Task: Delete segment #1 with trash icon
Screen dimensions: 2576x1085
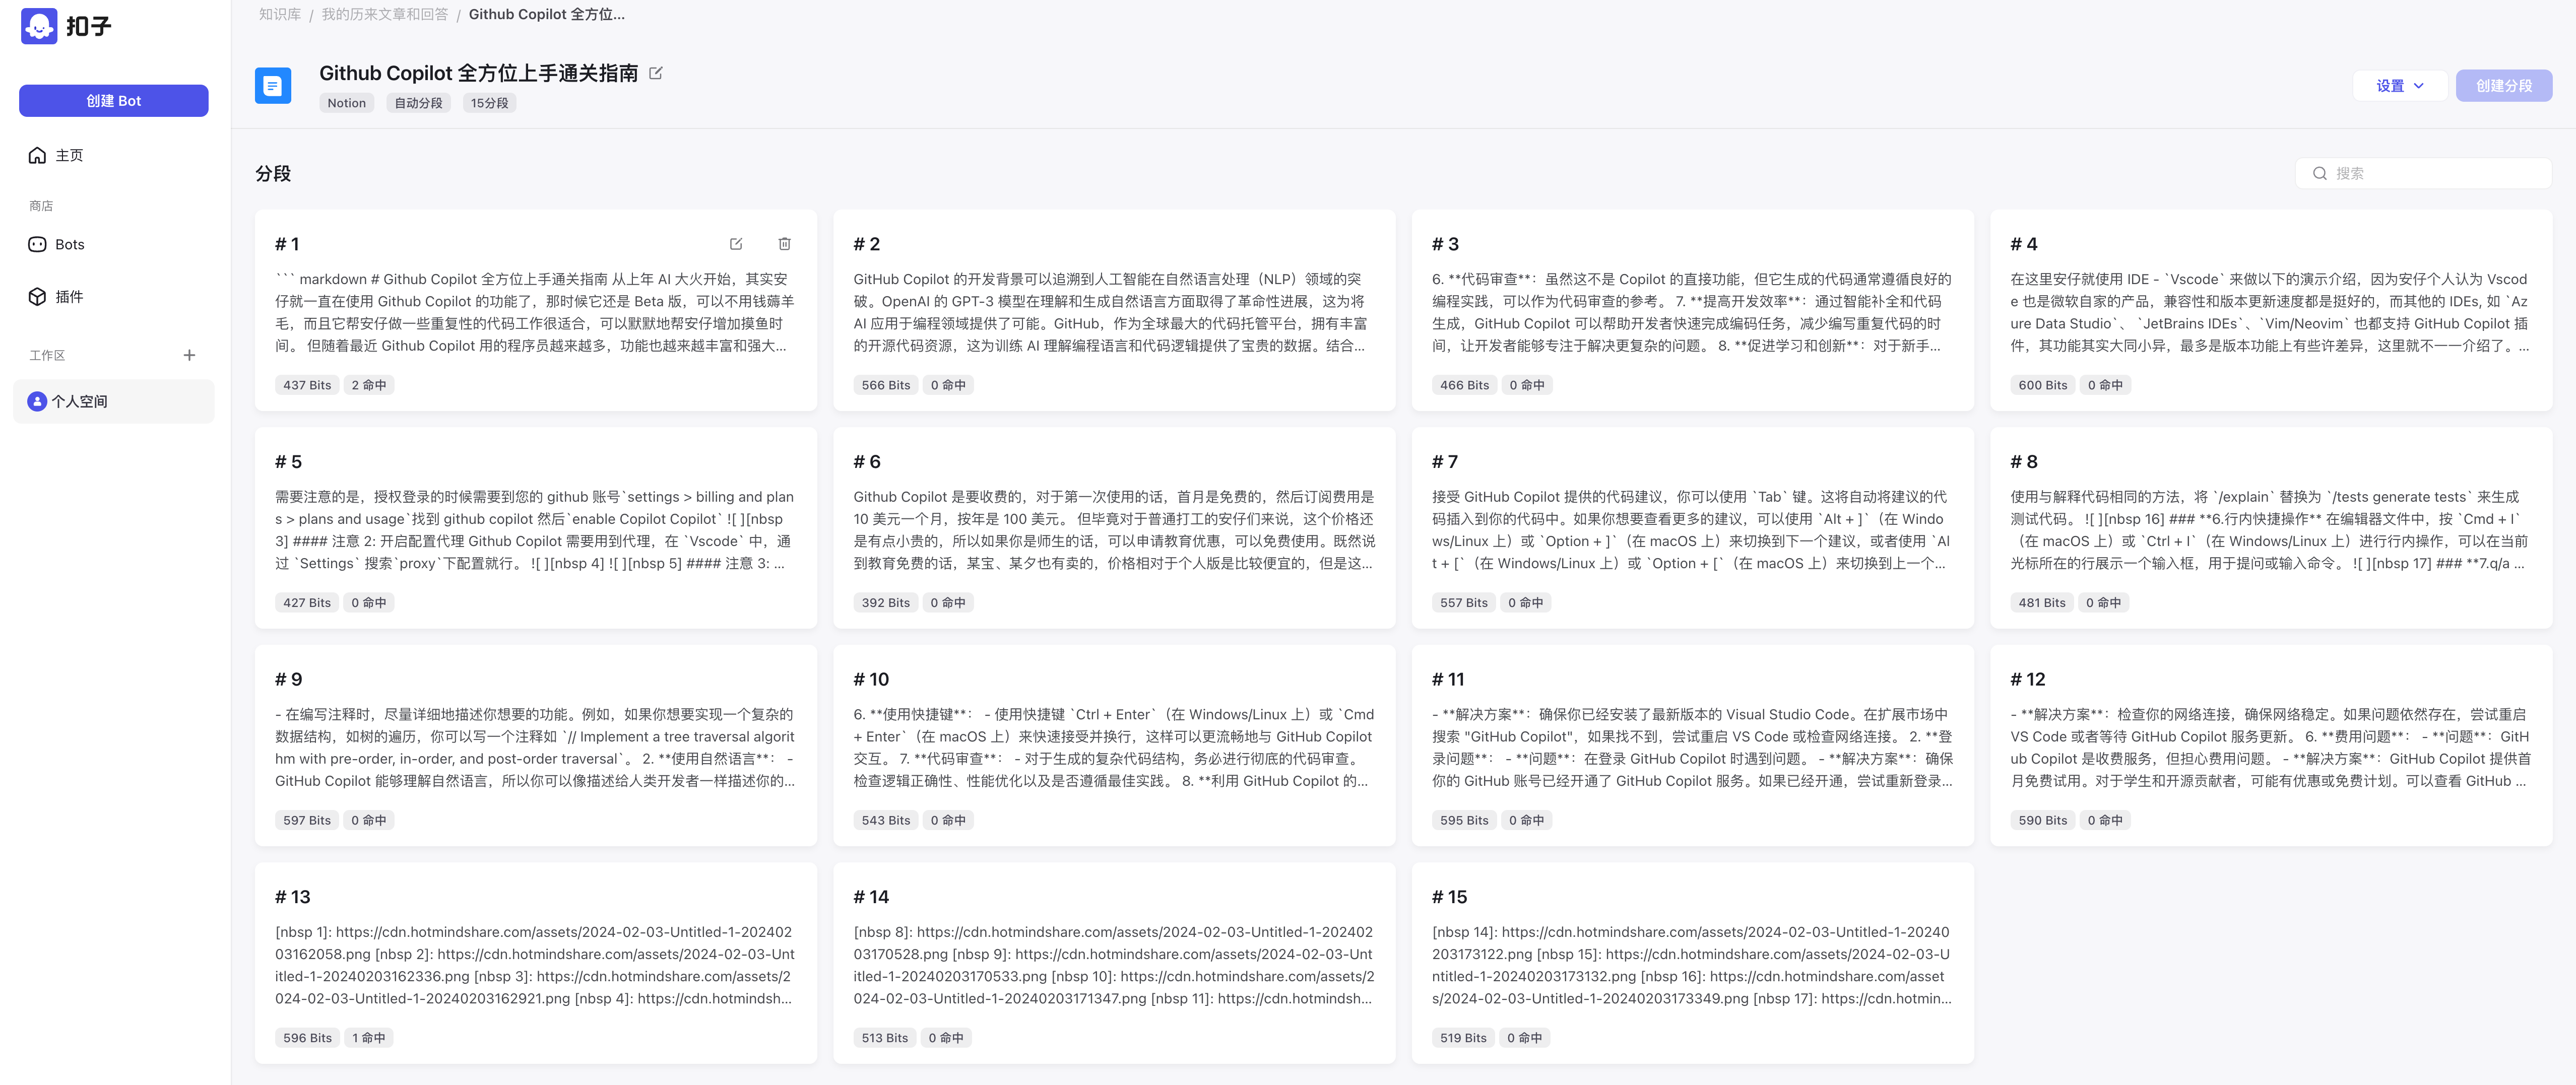Action: click(785, 244)
